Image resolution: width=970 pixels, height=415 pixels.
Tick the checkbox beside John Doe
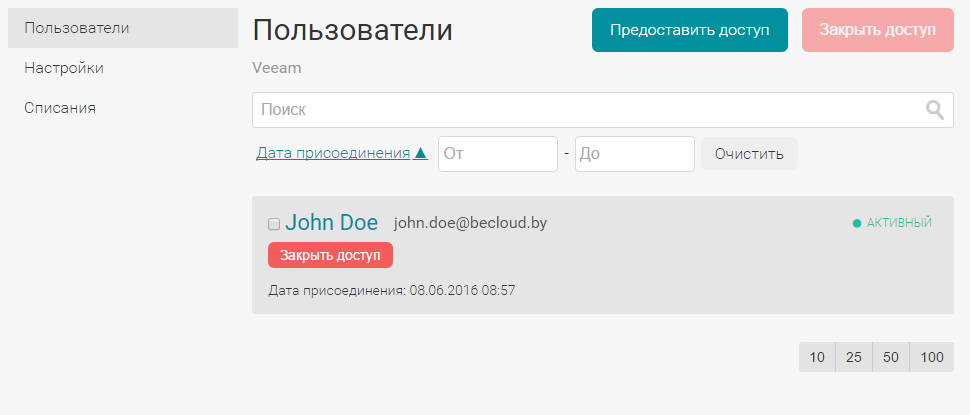274,224
